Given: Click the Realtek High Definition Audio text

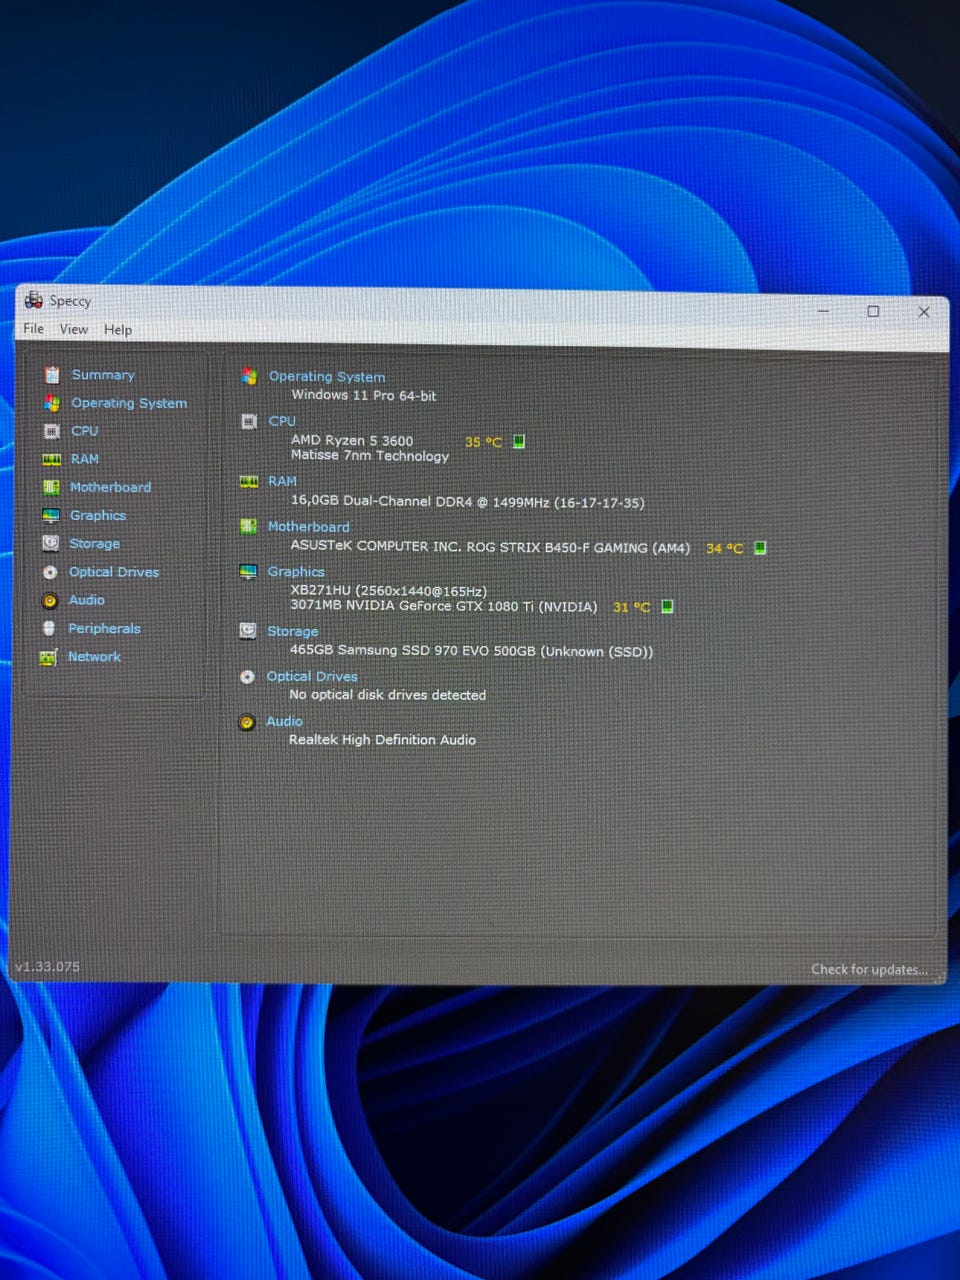Looking at the screenshot, I should pyautogui.click(x=382, y=740).
